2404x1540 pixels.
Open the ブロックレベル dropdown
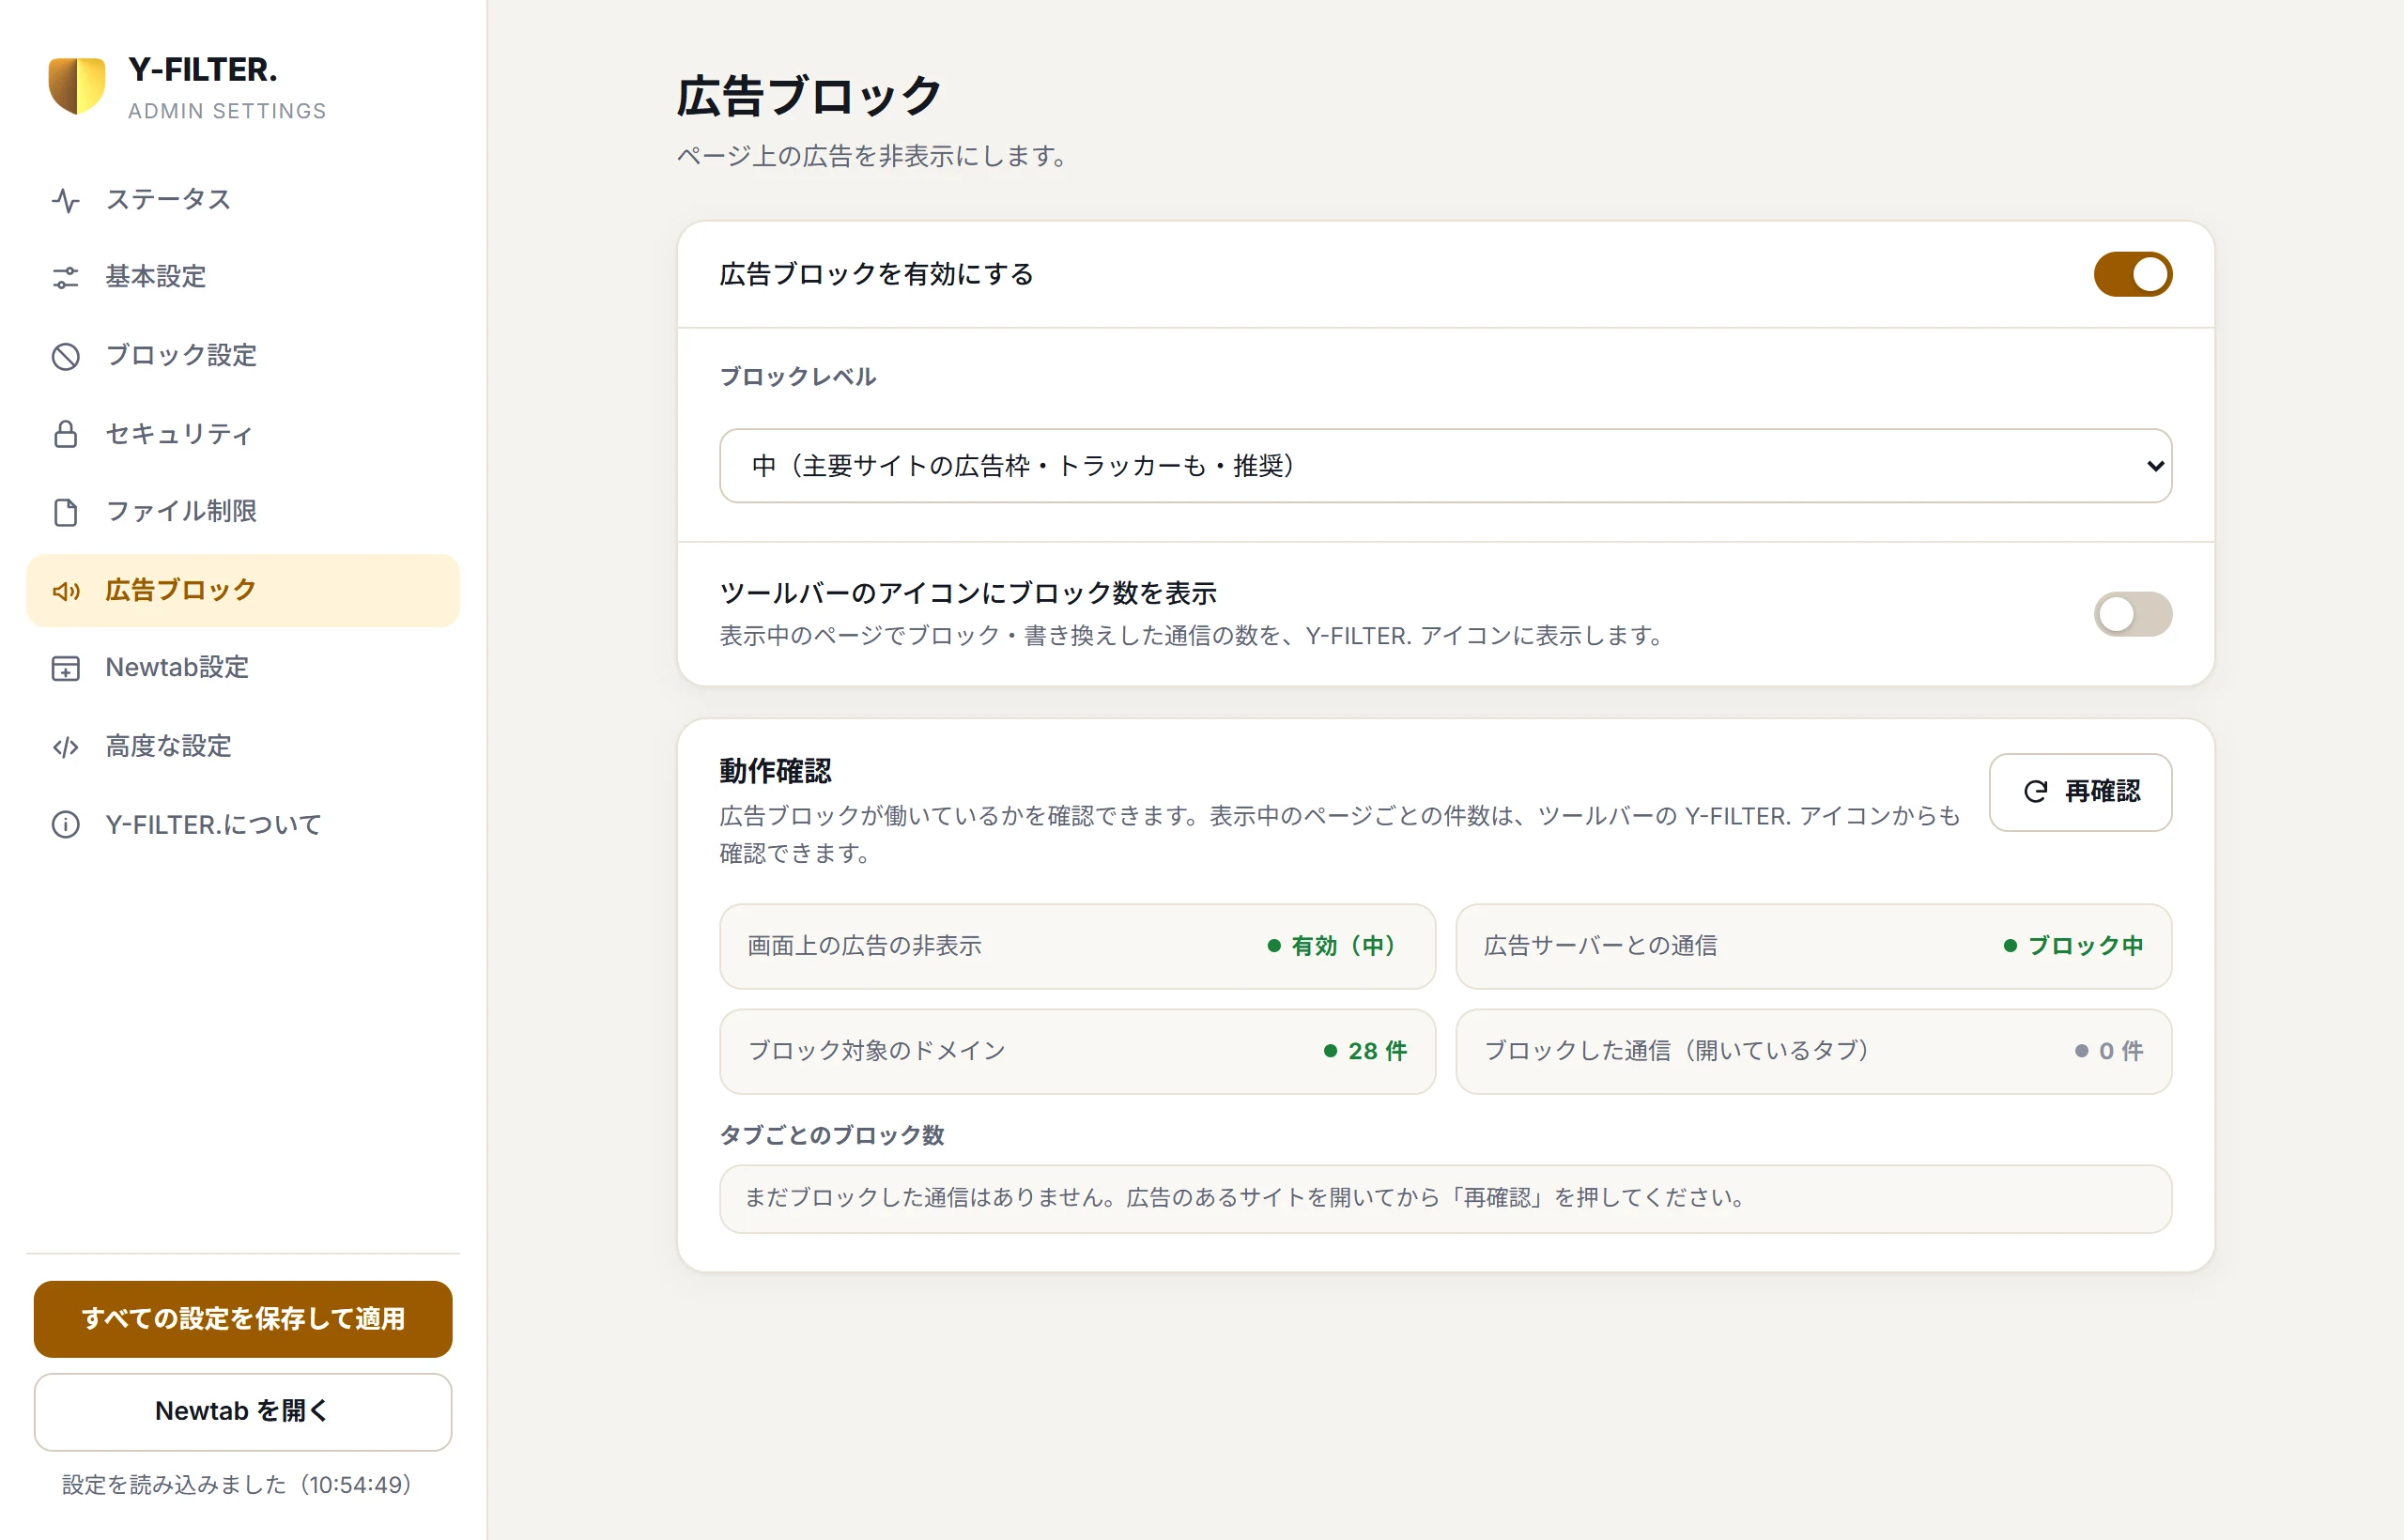tap(1445, 466)
